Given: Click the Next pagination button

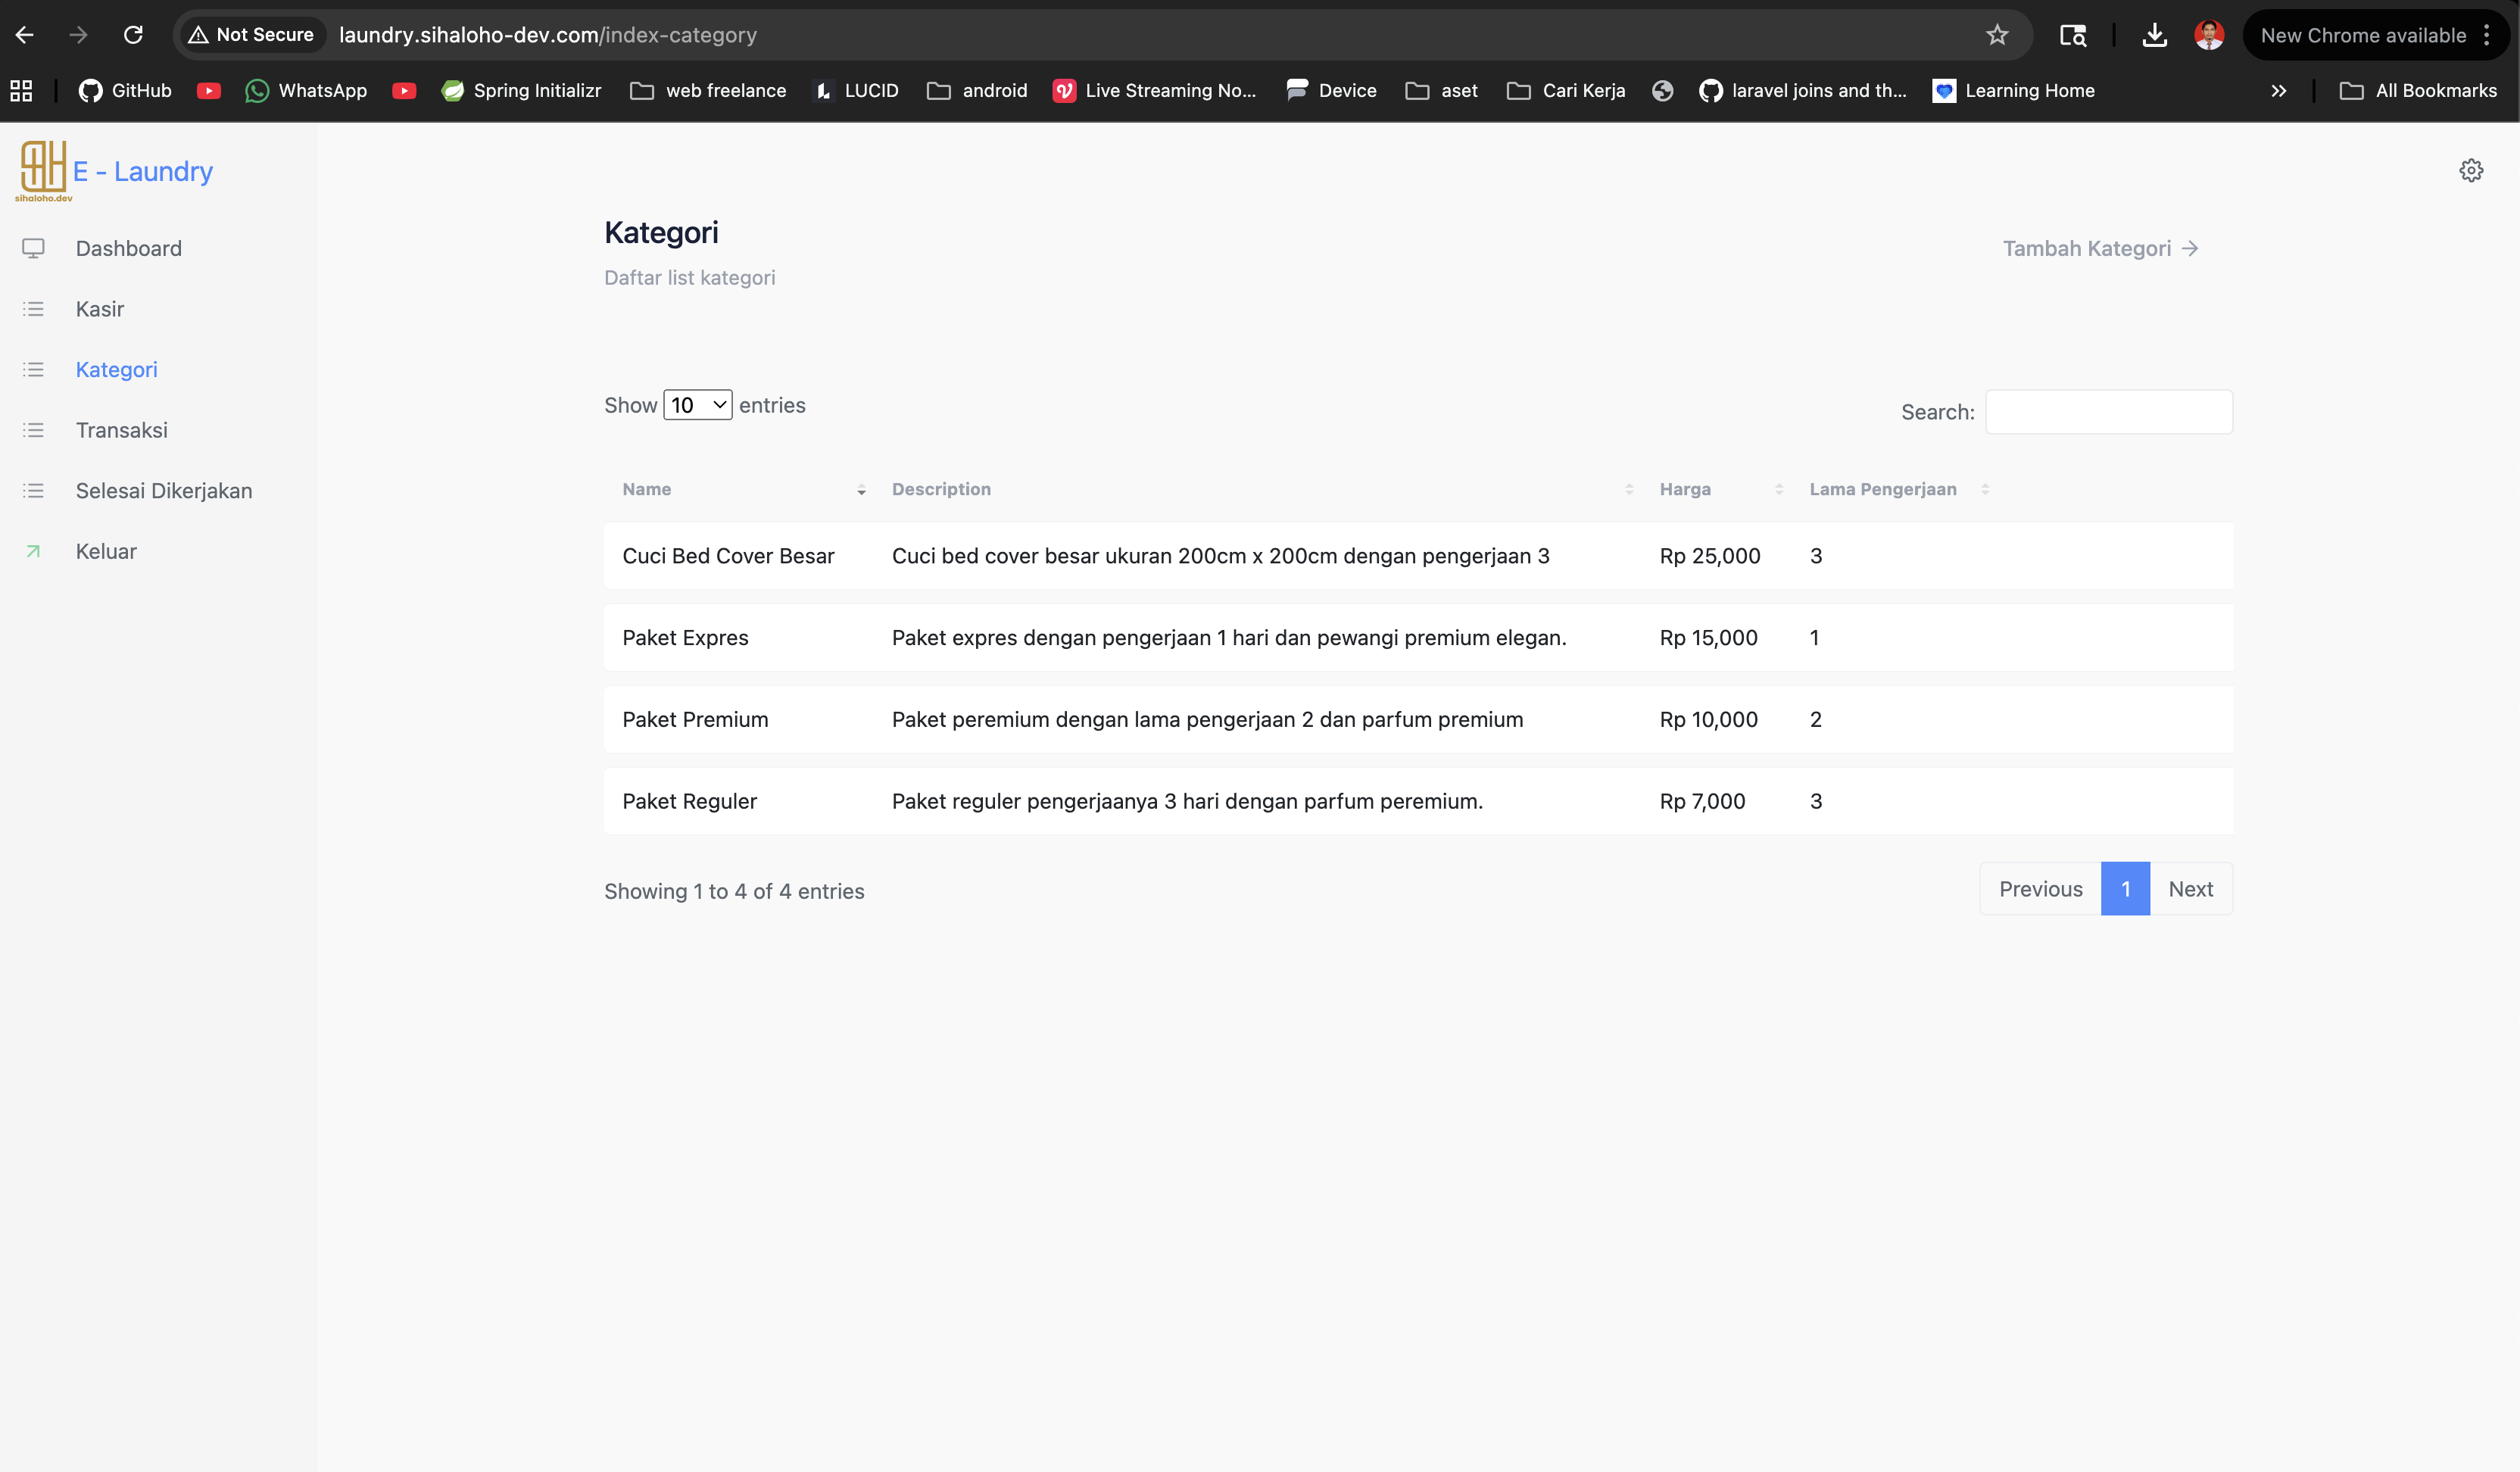Looking at the screenshot, I should pyautogui.click(x=2190, y=889).
